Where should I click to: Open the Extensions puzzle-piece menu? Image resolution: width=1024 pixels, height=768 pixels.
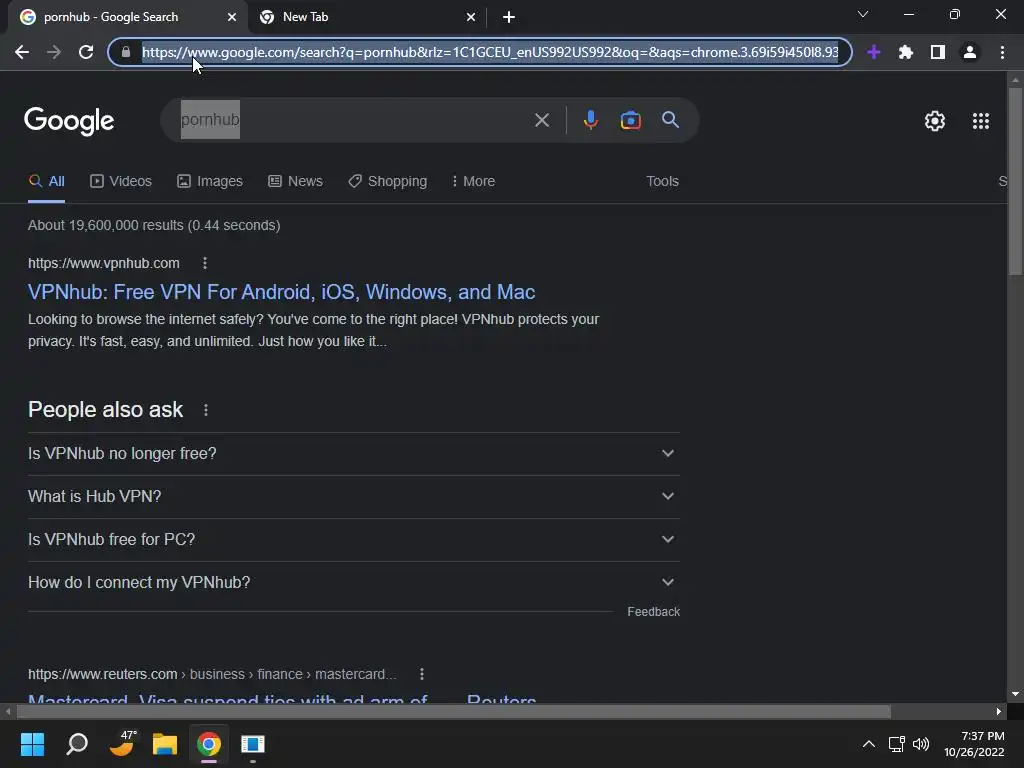(906, 52)
